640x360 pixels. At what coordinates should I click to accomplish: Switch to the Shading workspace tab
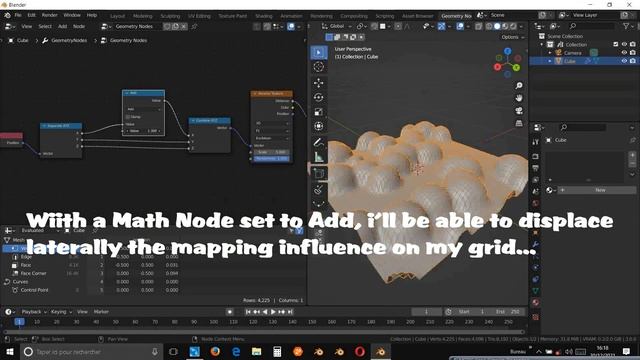coord(264,16)
